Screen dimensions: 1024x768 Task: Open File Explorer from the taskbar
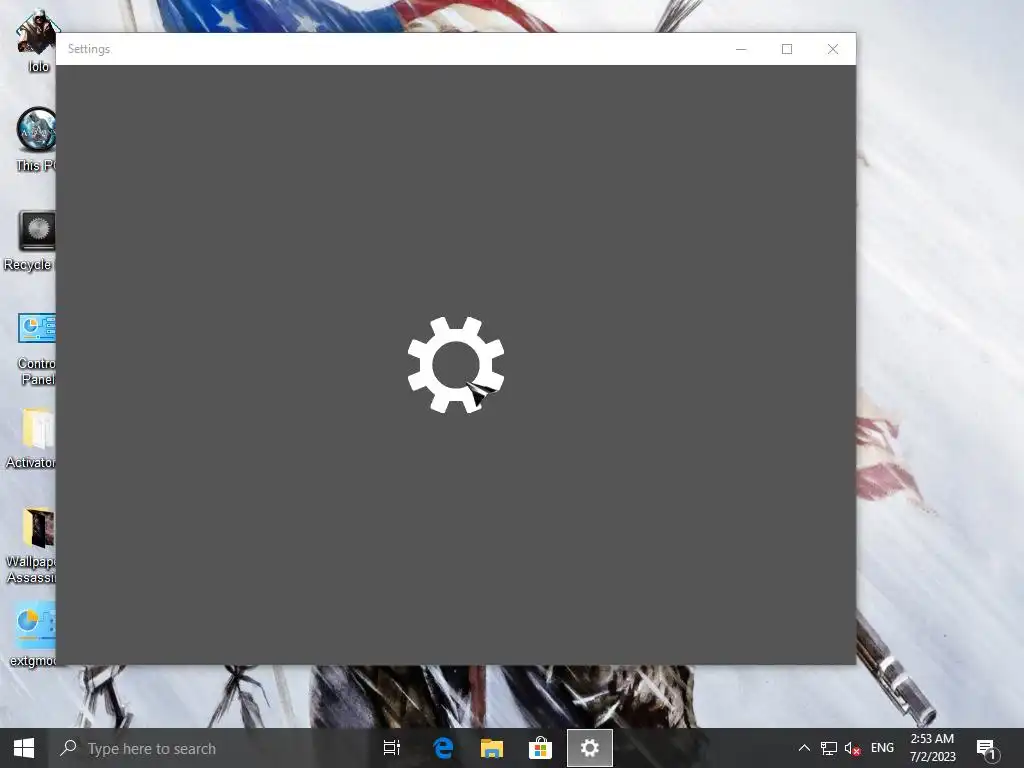click(492, 748)
